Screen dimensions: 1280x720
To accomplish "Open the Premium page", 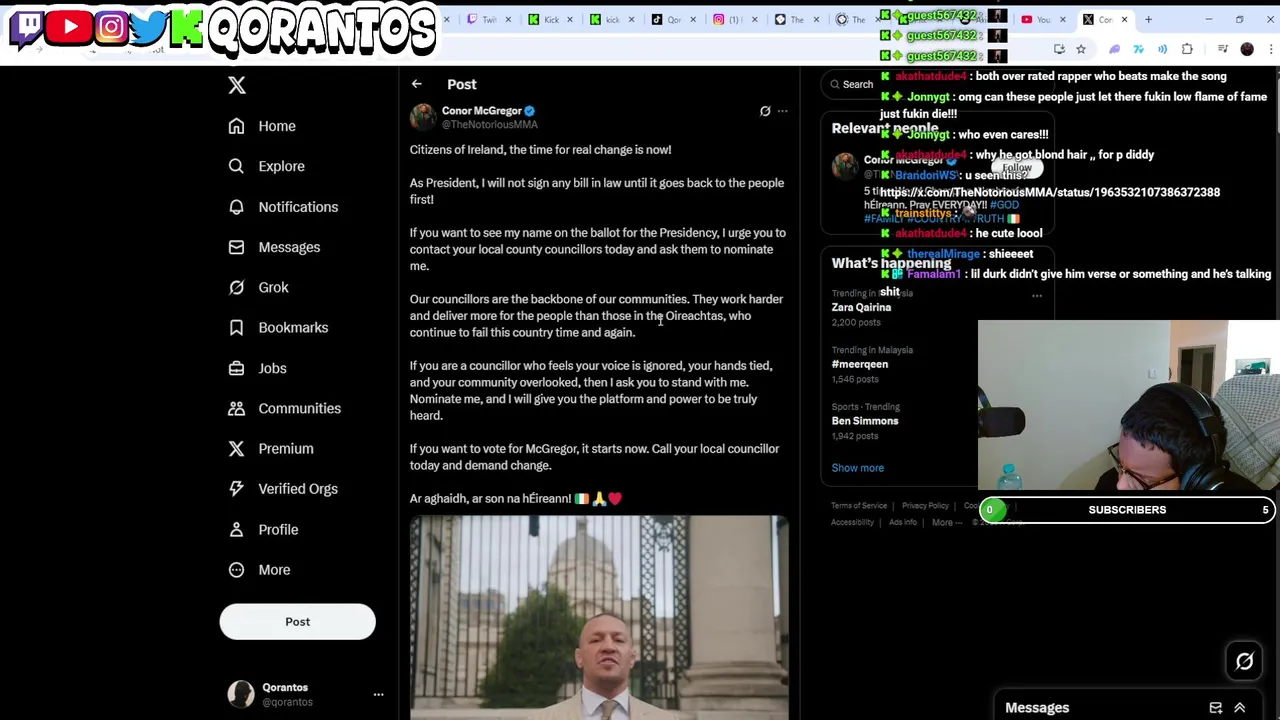I will point(270,448).
